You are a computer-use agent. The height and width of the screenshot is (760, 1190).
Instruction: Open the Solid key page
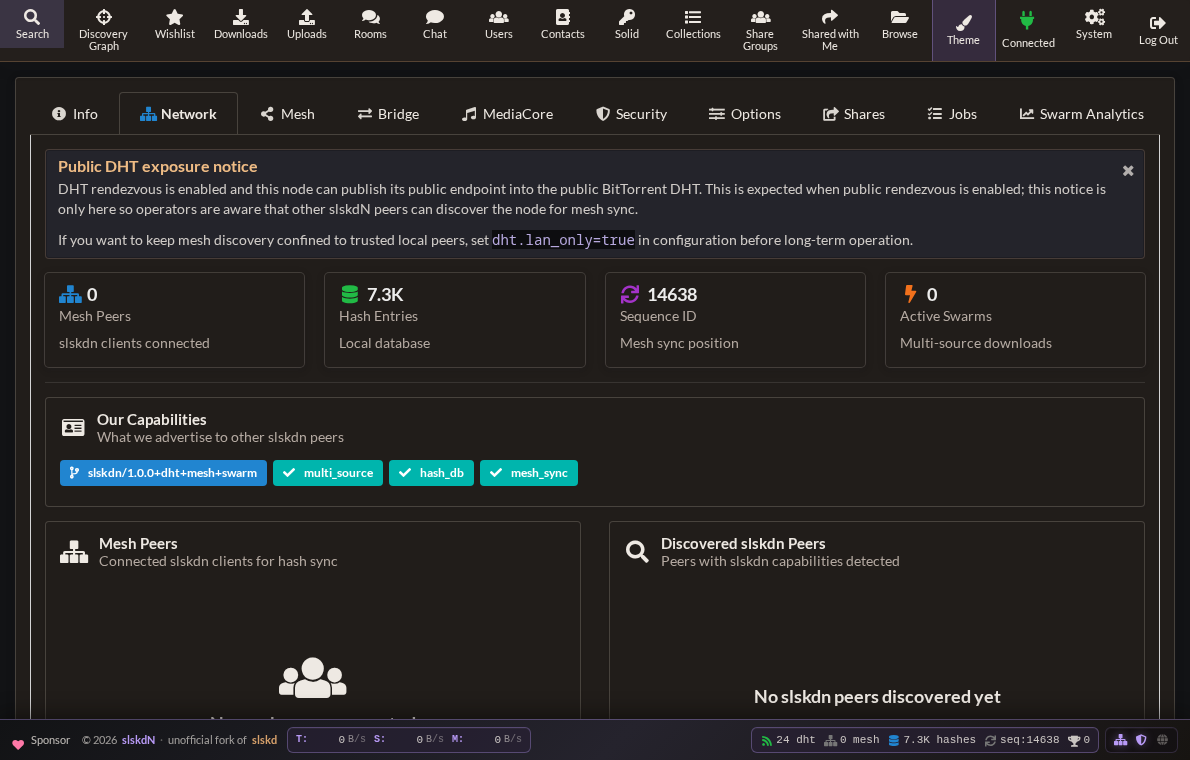pos(627,24)
